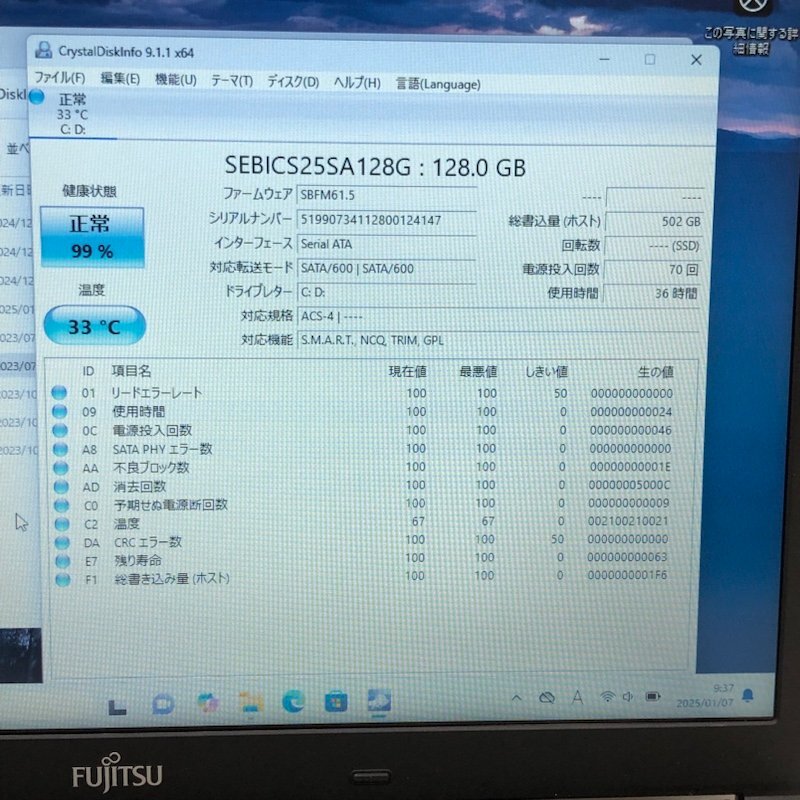This screenshot has width=800, height=800.
Task: Open the chat icon on the taskbar
Action: 163,705
